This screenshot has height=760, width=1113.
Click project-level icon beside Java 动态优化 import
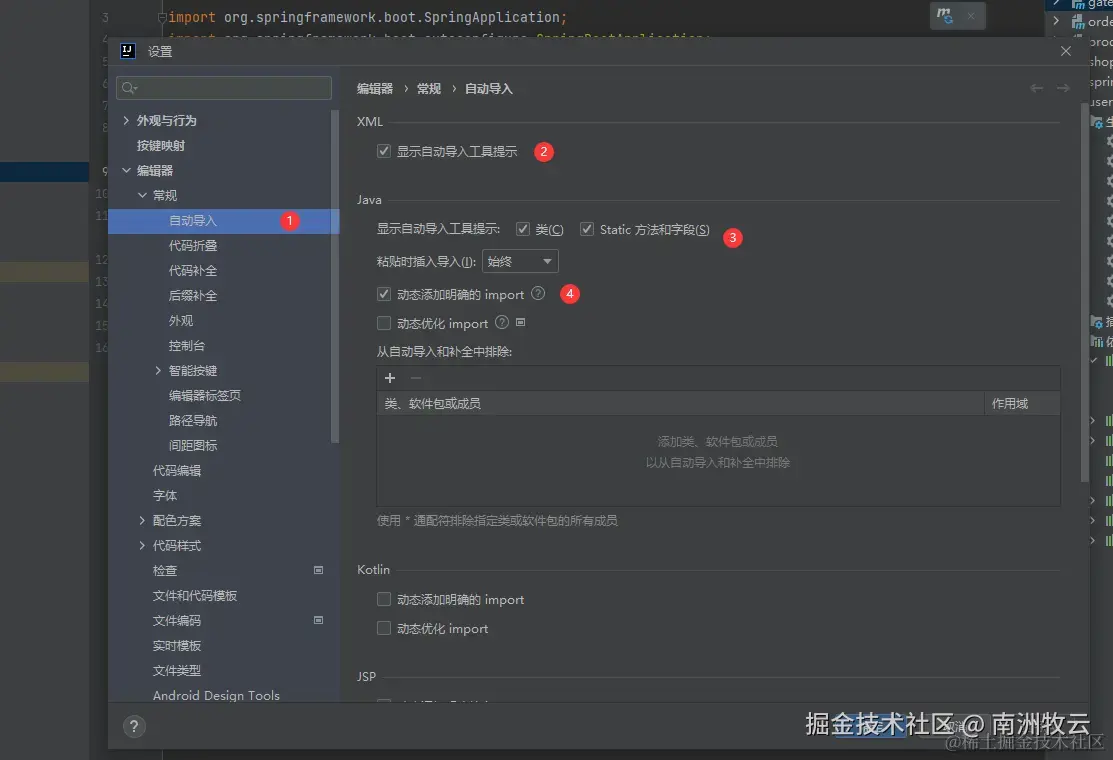[520, 322]
